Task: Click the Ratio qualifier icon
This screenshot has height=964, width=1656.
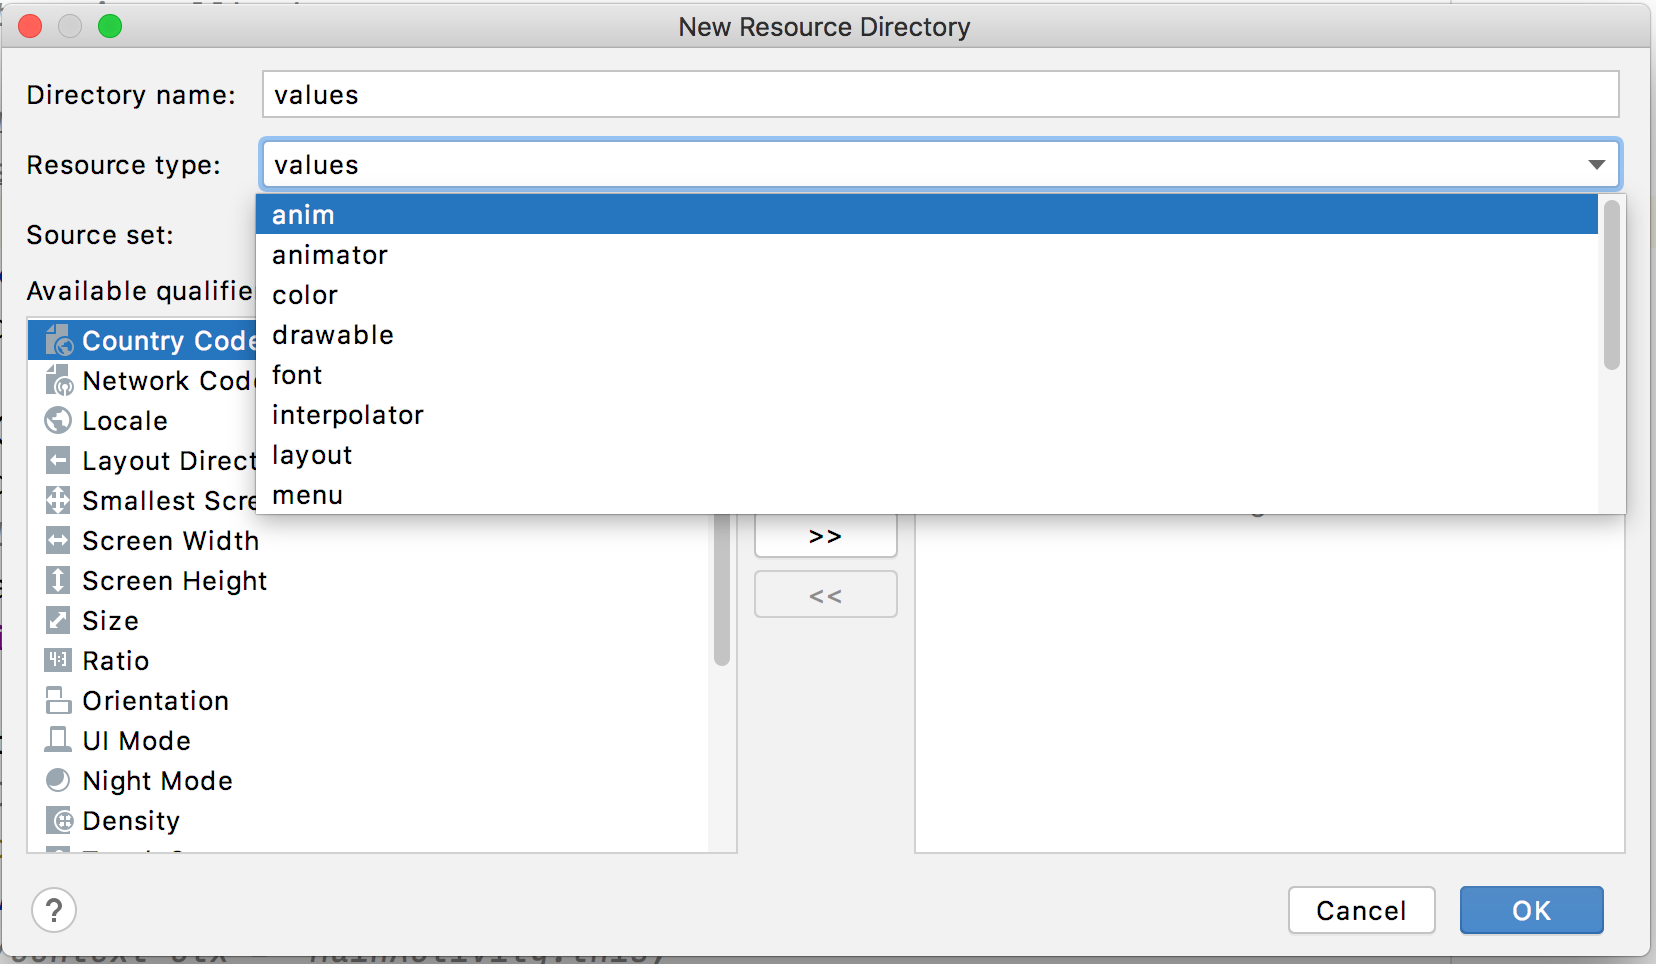Action: click(x=58, y=661)
